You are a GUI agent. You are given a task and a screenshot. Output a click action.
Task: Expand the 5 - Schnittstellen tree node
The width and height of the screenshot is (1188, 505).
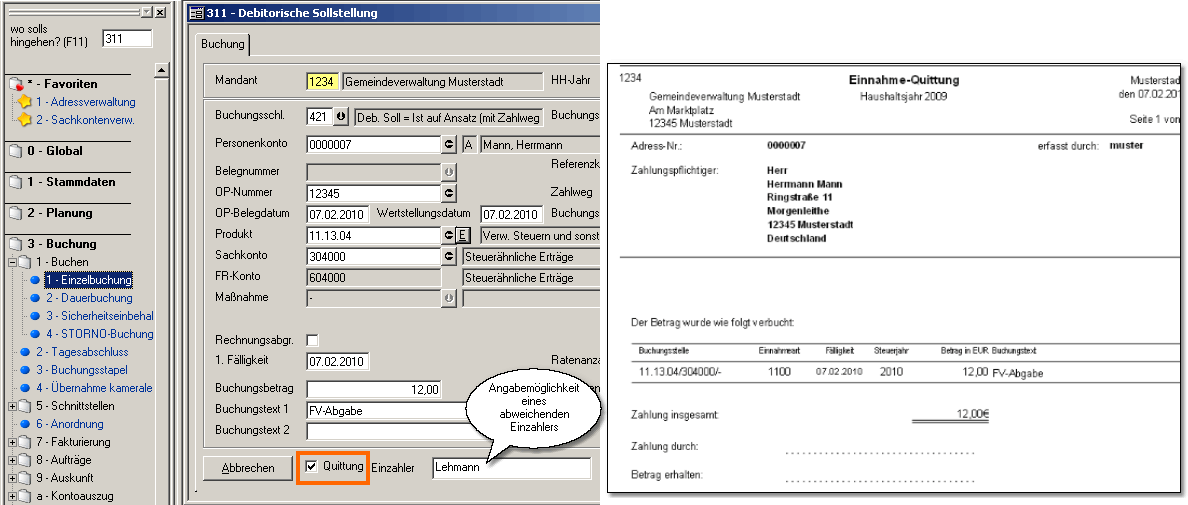[12, 406]
